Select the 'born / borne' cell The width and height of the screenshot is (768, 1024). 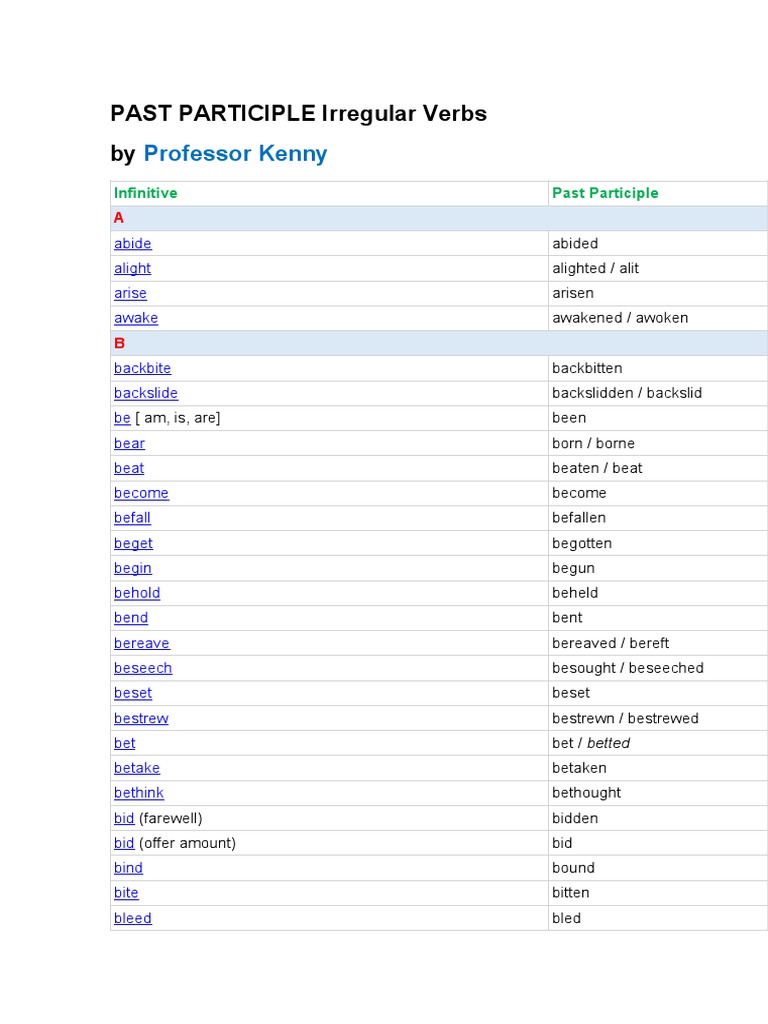658,443
